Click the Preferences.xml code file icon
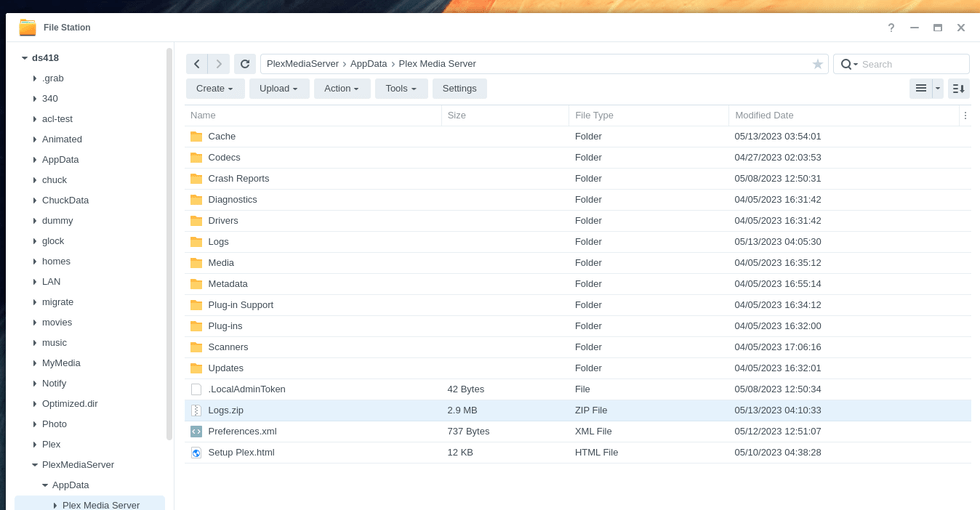980x510 pixels. pos(196,431)
